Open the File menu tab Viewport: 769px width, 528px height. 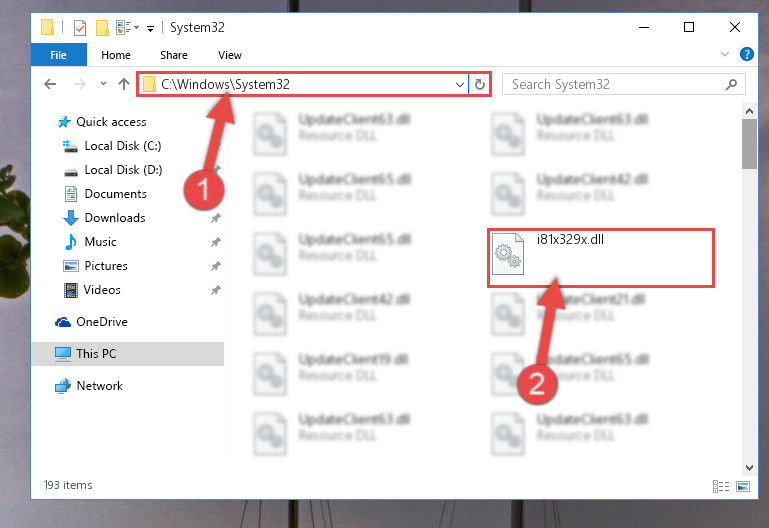58,55
